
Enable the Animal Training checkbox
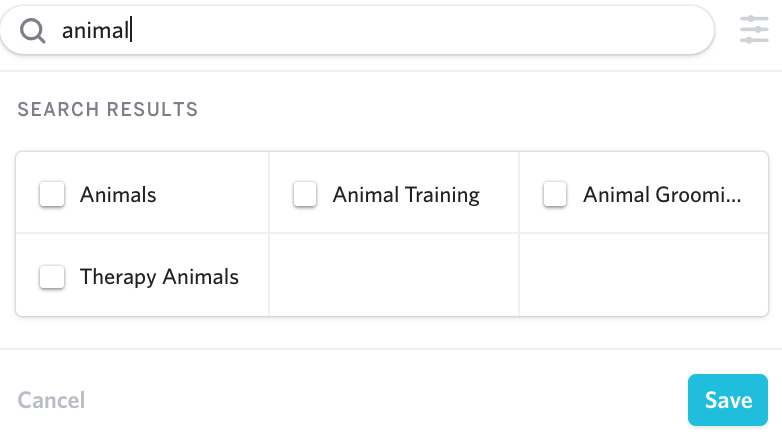coord(305,194)
